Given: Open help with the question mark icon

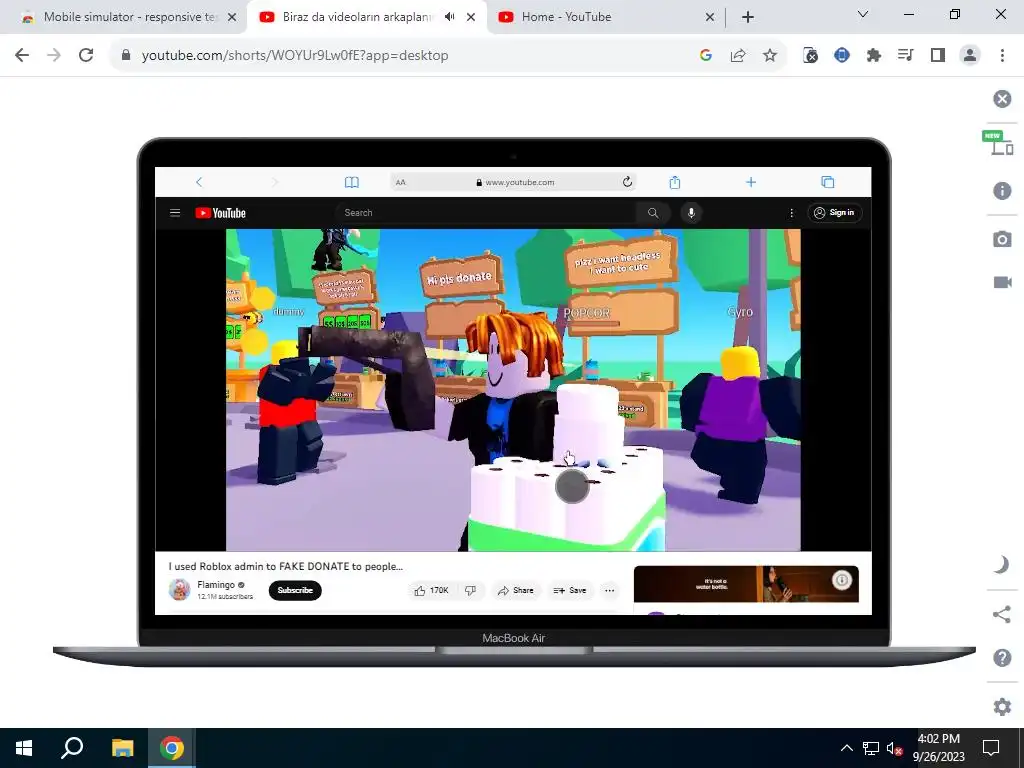Looking at the screenshot, I should (1002, 657).
